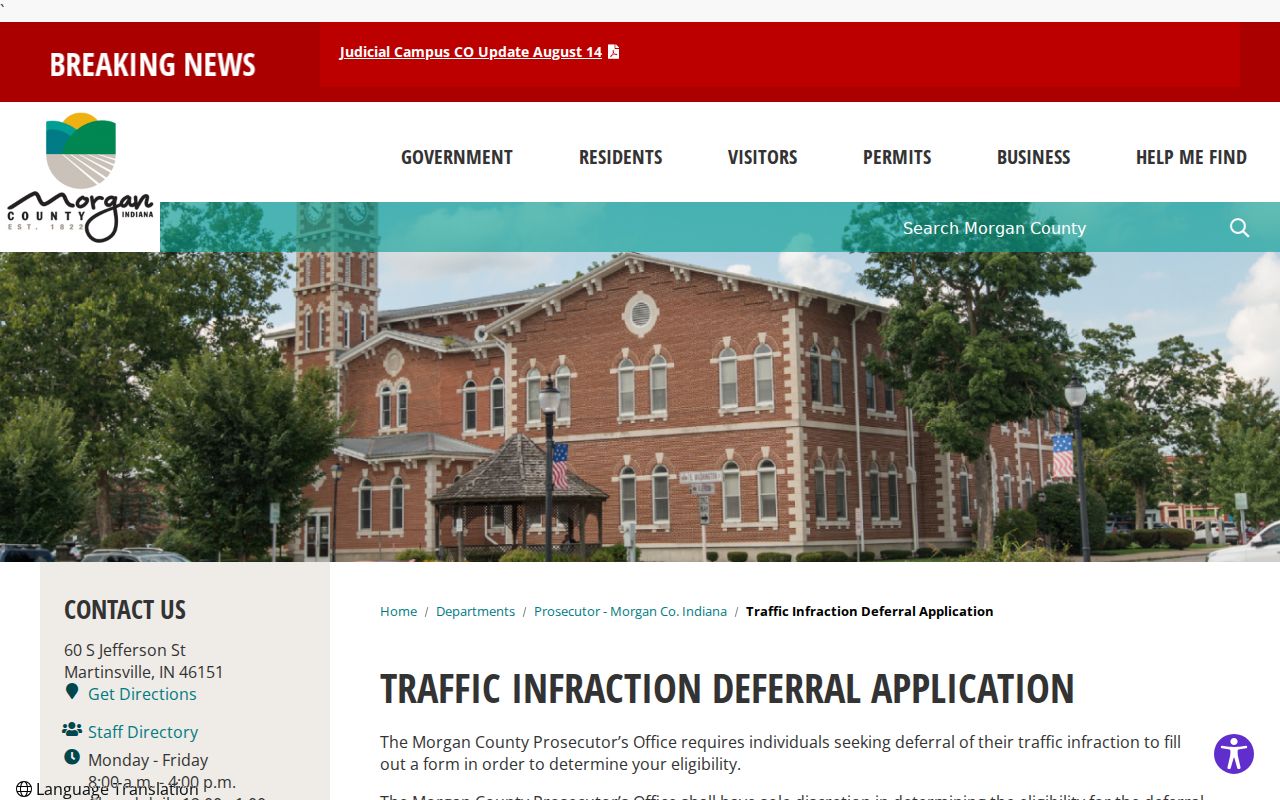Screen dimensions: 1280x800
Task: Click the search magnifier icon
Action: tap(1239, 228)
